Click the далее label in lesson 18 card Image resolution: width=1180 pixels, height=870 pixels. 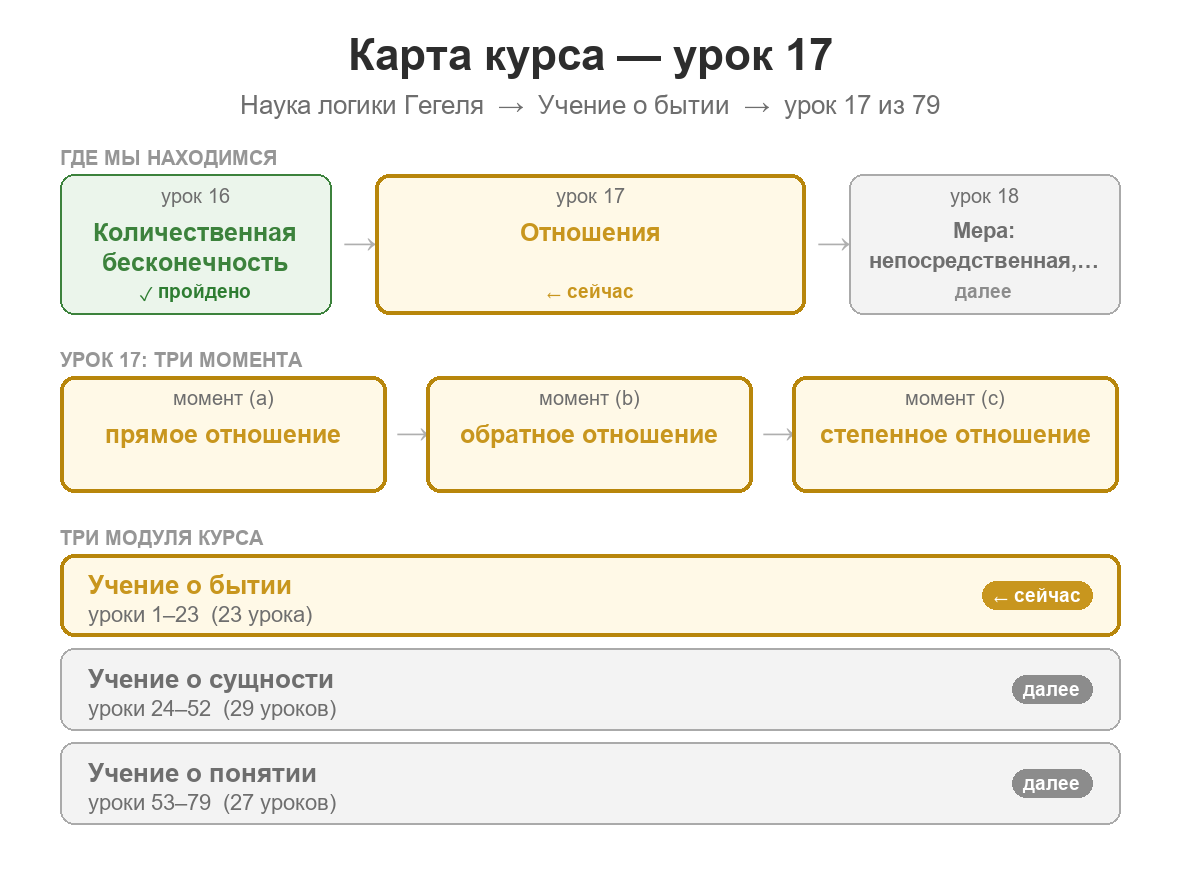coord(983,292)
